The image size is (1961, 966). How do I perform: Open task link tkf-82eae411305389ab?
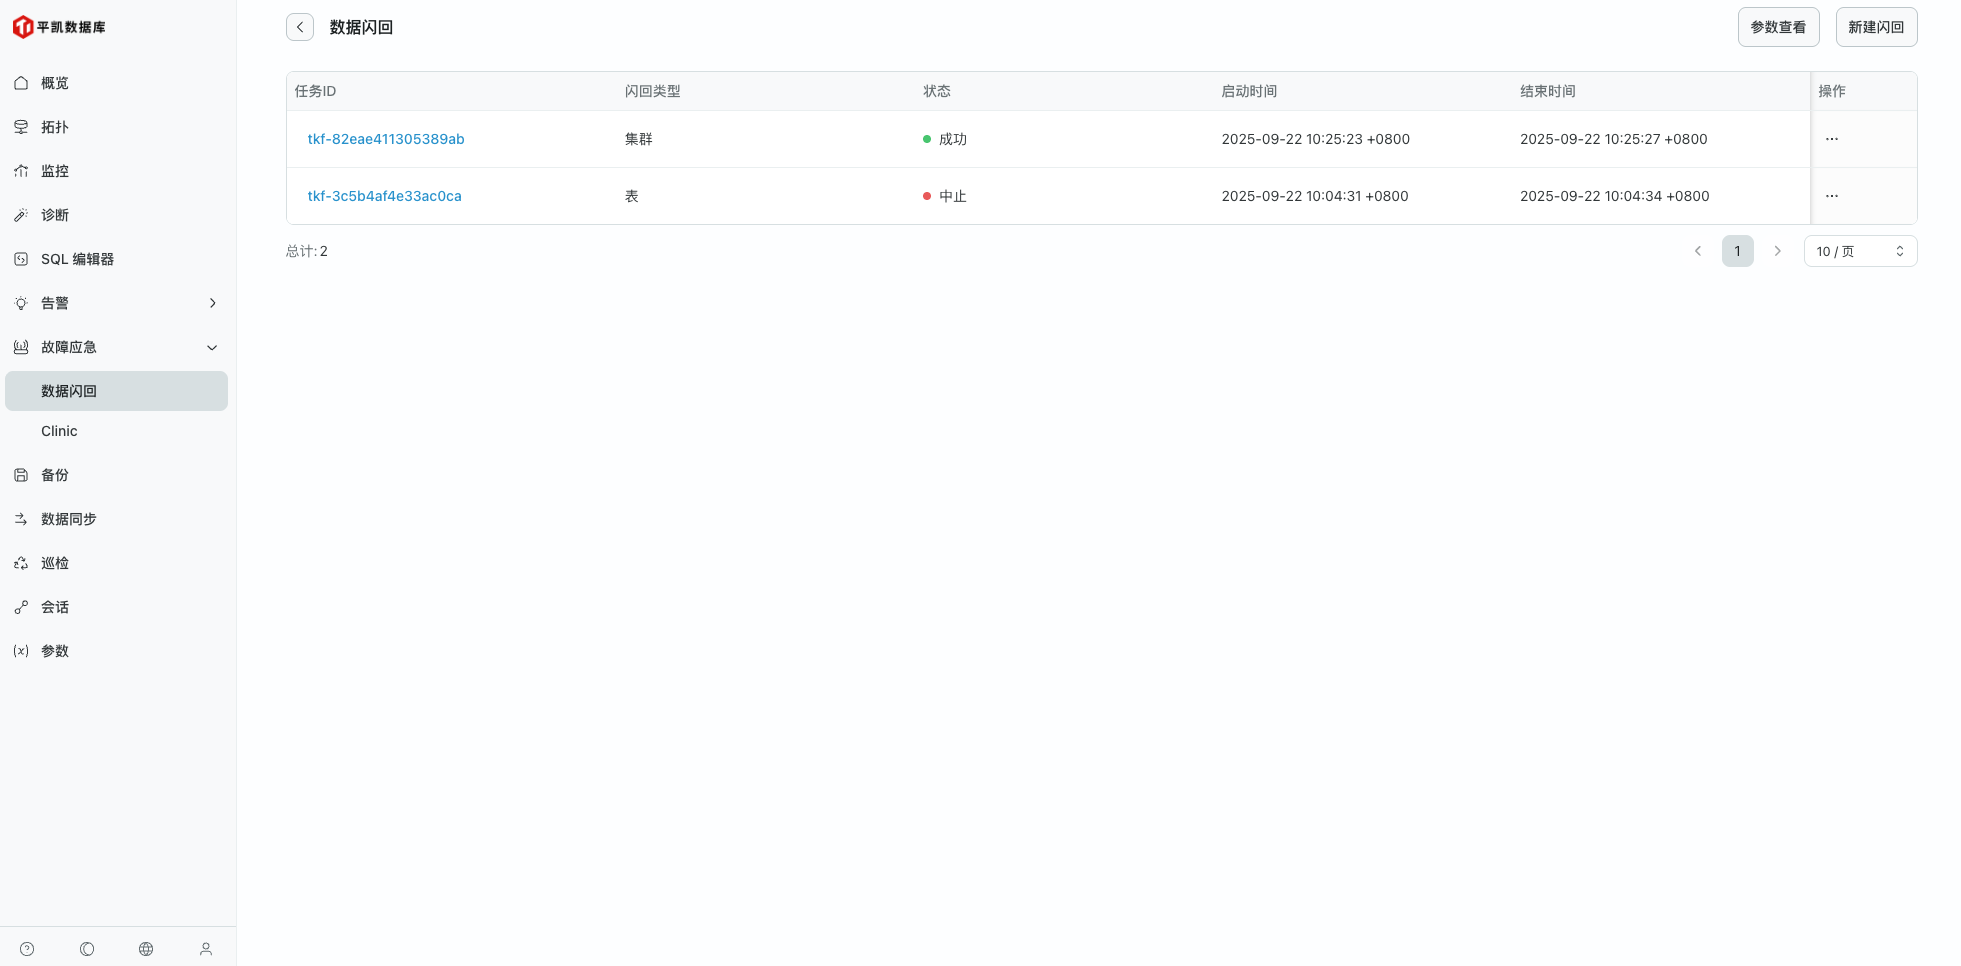coord(386,139)
